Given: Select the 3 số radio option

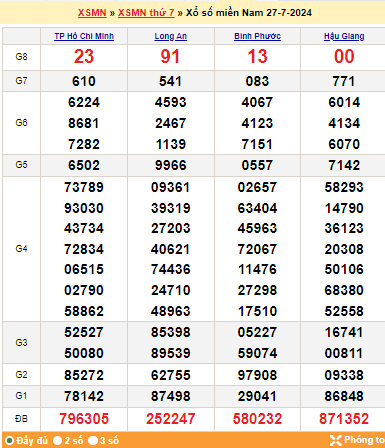Looking at the screenshot, I should pos(93,440).
